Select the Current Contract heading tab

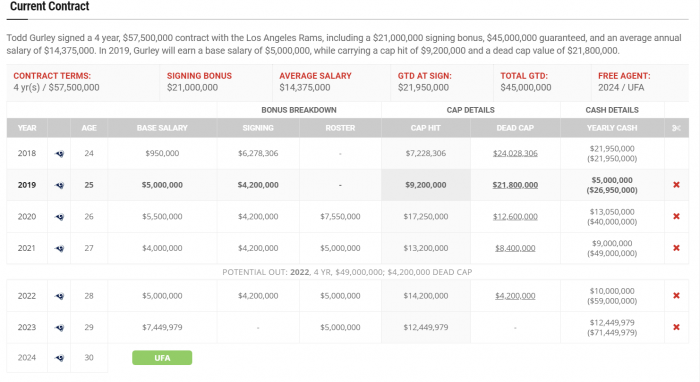pos(50,6)
